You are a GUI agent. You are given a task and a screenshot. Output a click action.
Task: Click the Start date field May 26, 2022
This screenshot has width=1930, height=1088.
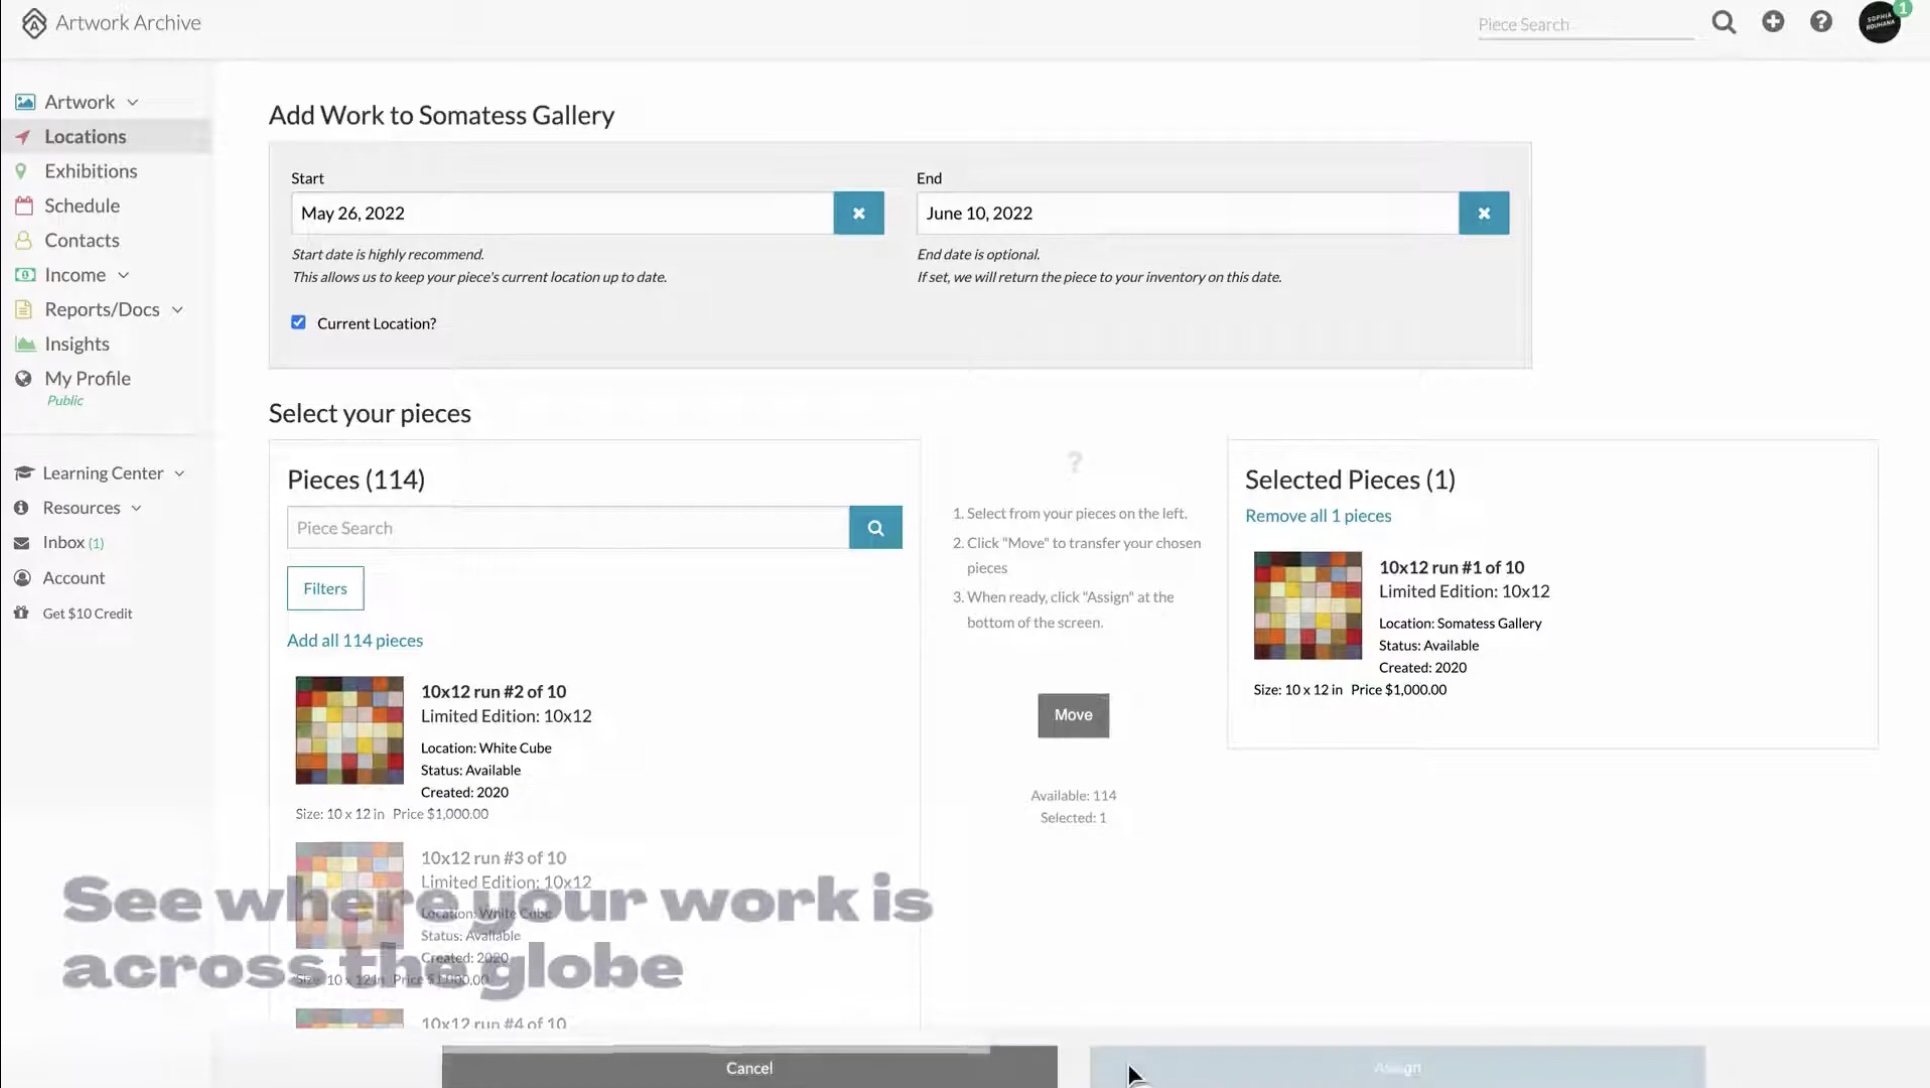[x=562, y=213]
